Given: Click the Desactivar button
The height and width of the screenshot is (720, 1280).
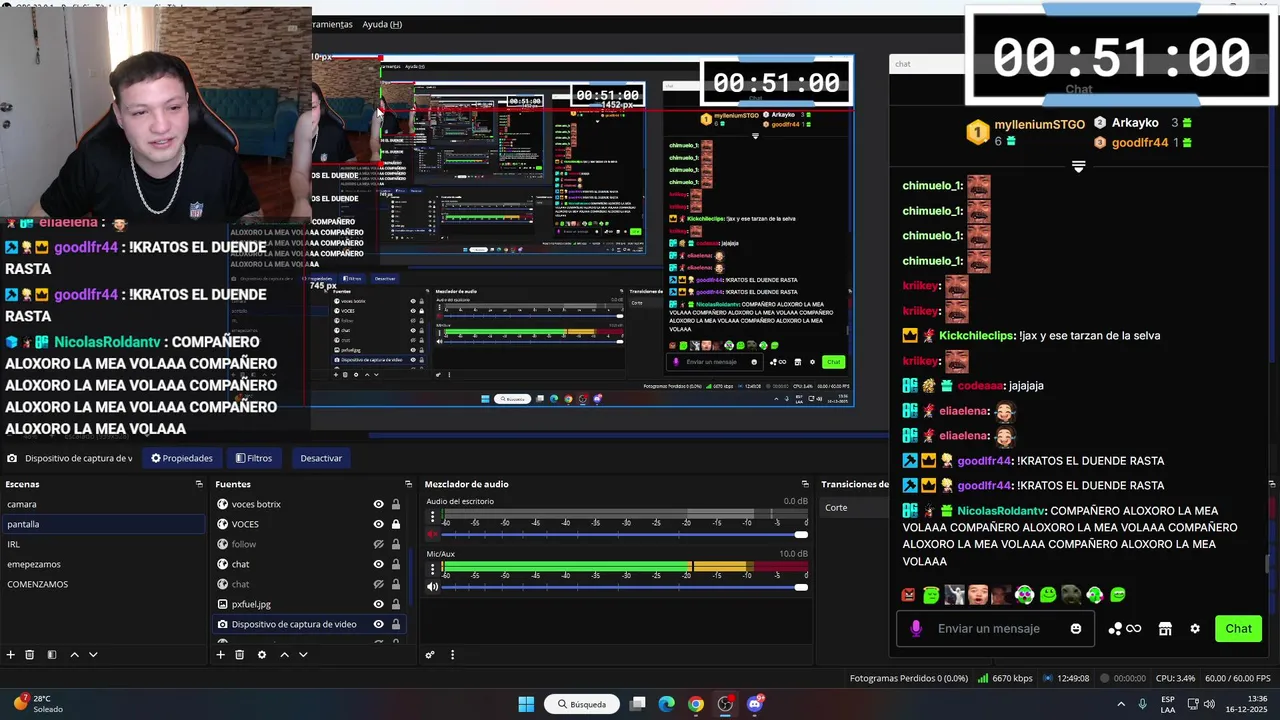Looking at the screenshot, I should coord(321,458).
